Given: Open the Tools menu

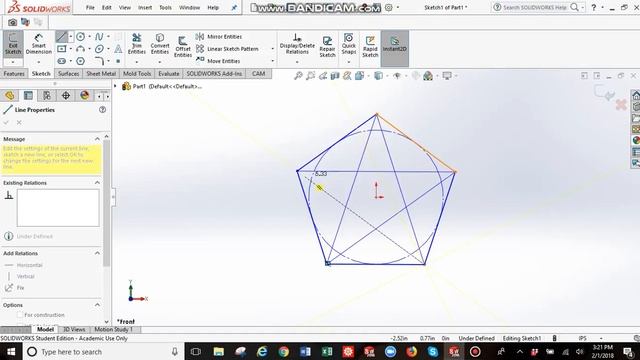Looking at the screenshot, I should (165, 8).
